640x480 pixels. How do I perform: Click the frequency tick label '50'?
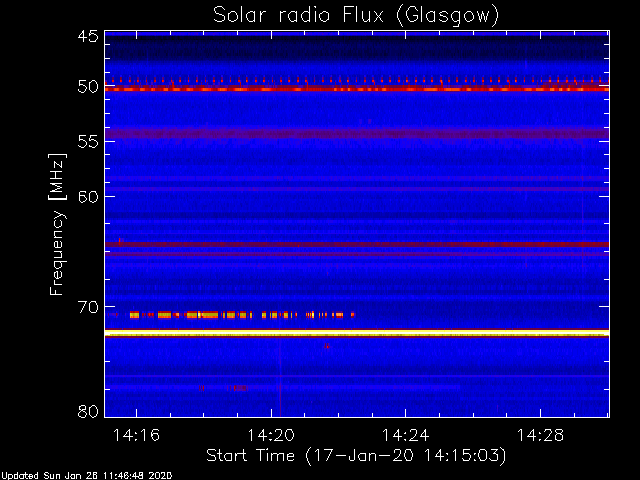point(88,87)
